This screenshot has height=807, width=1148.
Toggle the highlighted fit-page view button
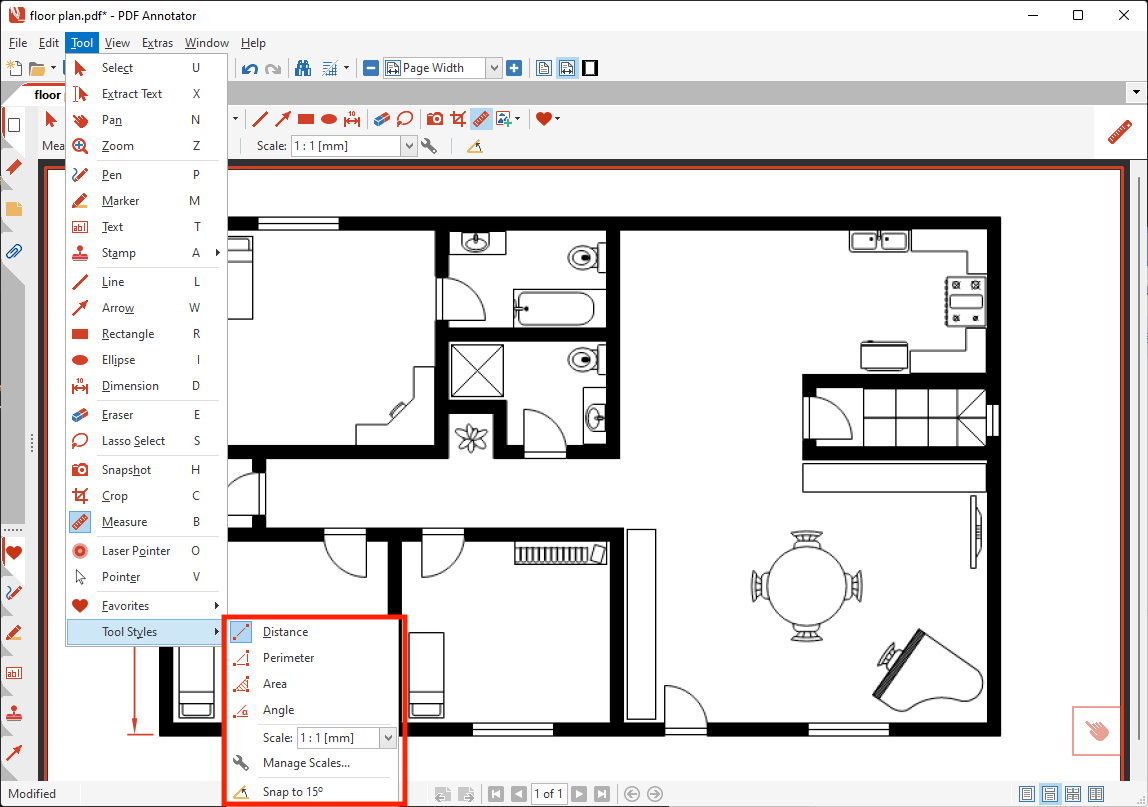[x=567, y=67]
